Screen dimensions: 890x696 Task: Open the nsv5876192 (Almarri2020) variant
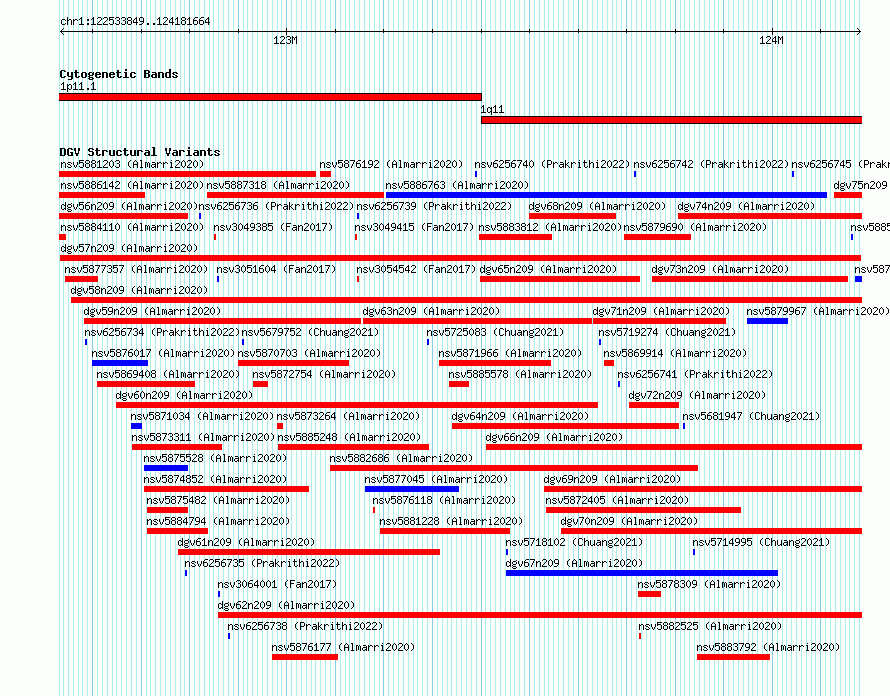click(391, 164)
